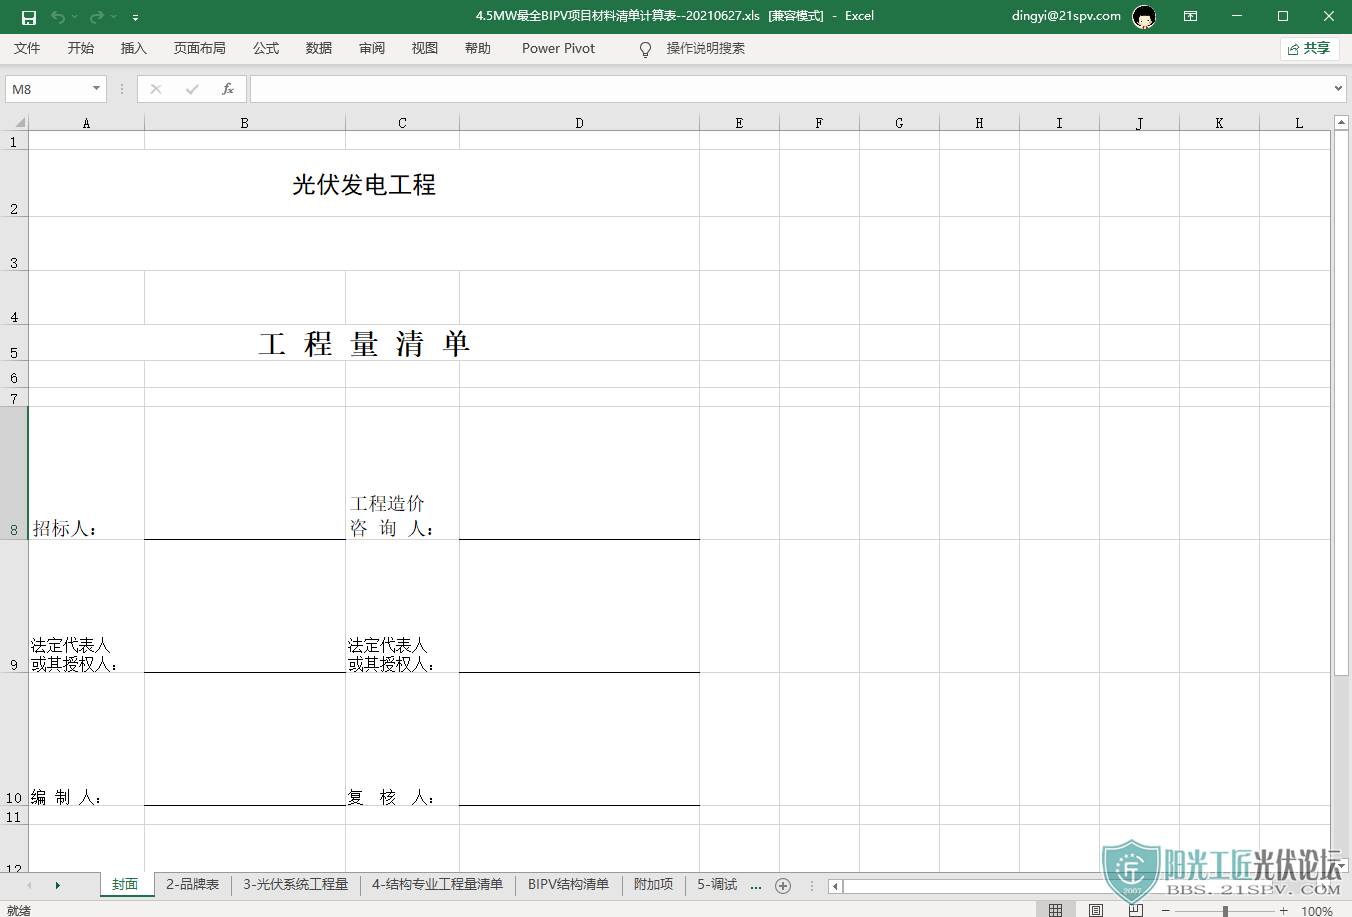Click the Insert Function fx icon
Screen dimensions: 1352x917
click(x=228, y=89)
